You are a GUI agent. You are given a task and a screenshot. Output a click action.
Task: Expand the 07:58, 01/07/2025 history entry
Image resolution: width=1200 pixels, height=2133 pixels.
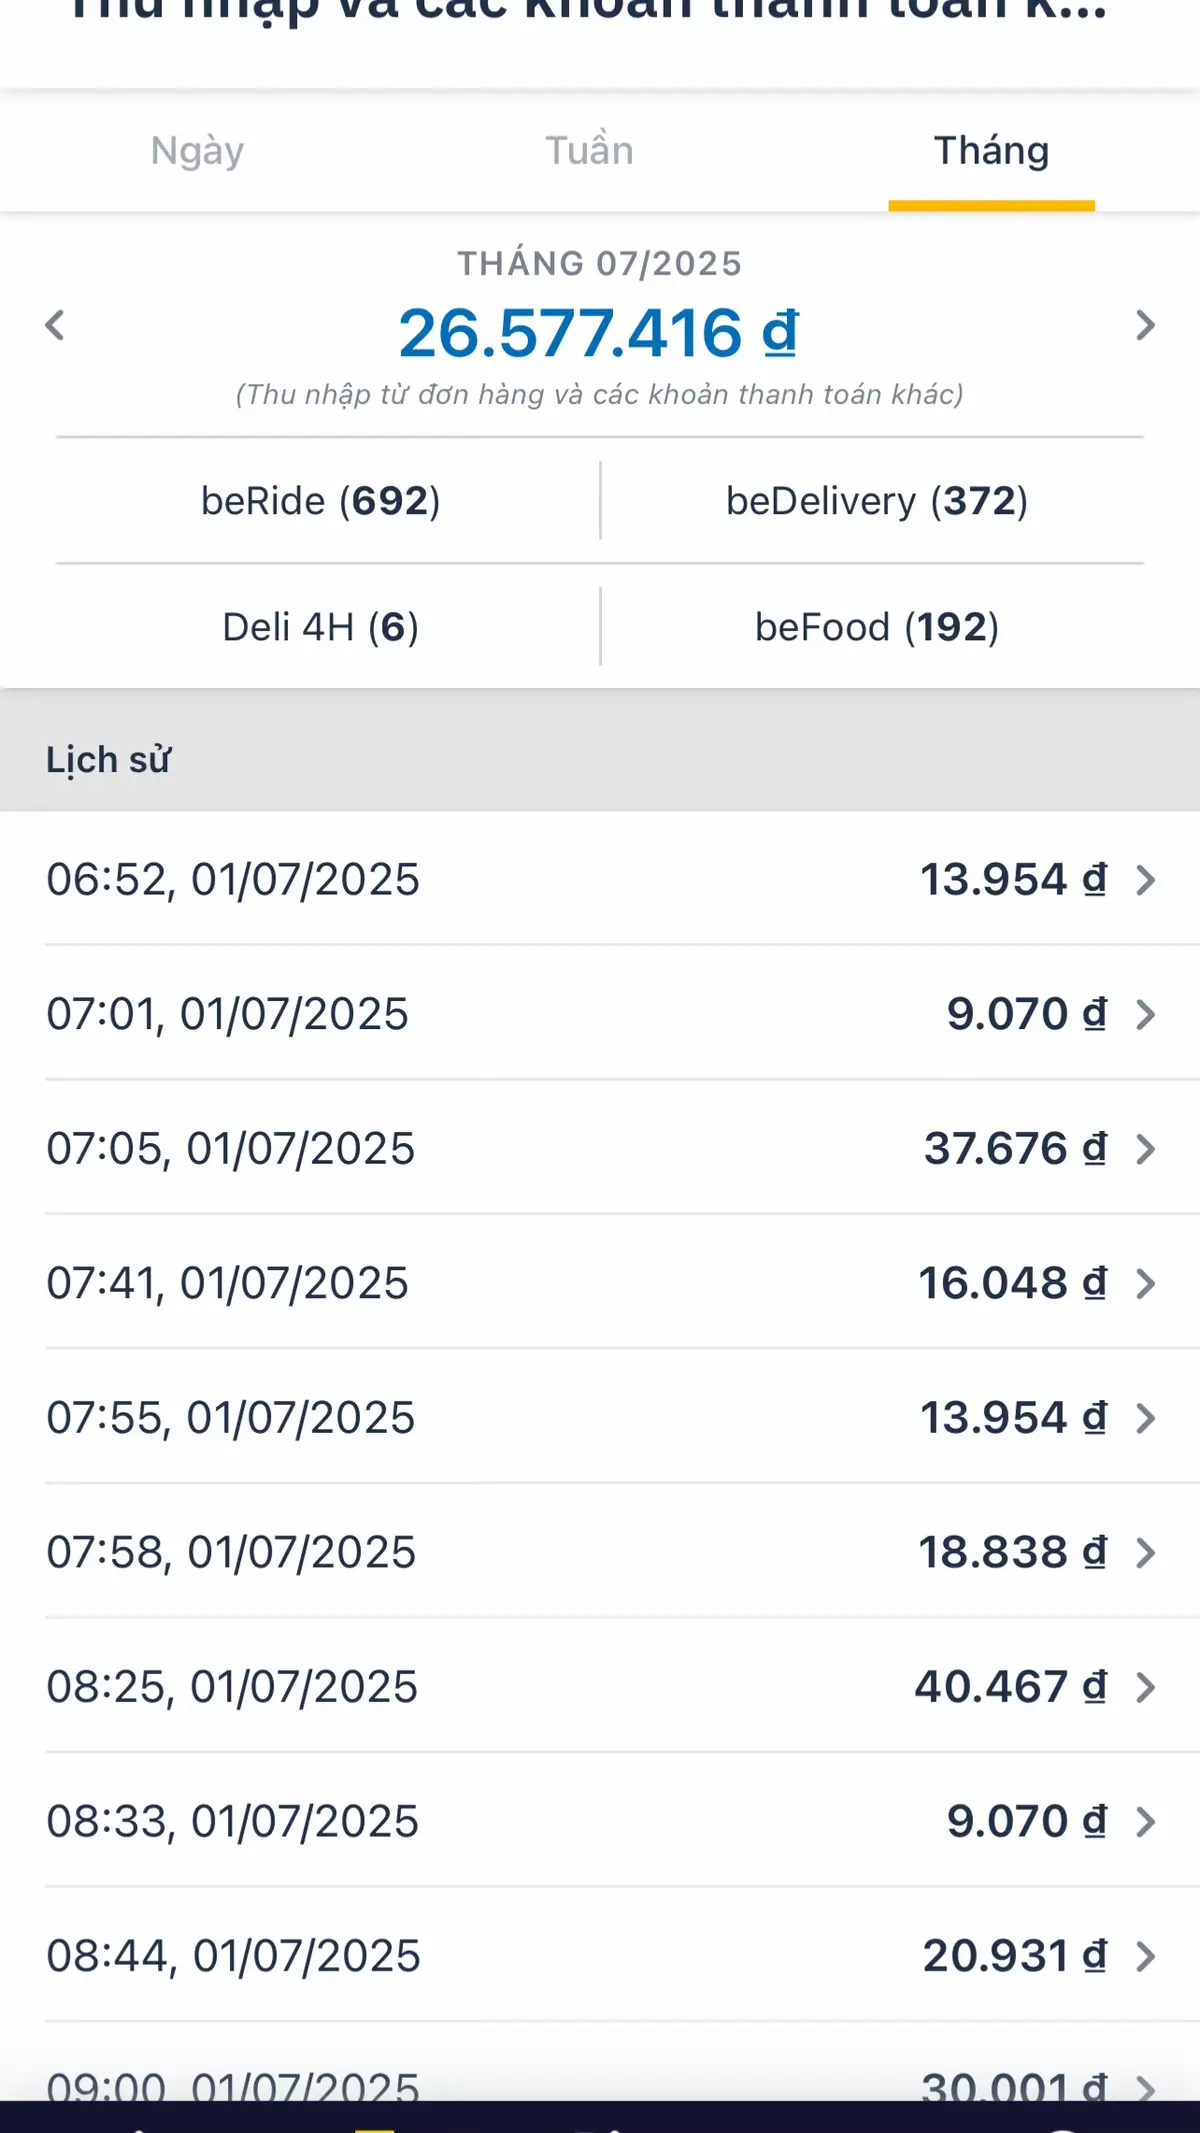point(600,1552)
